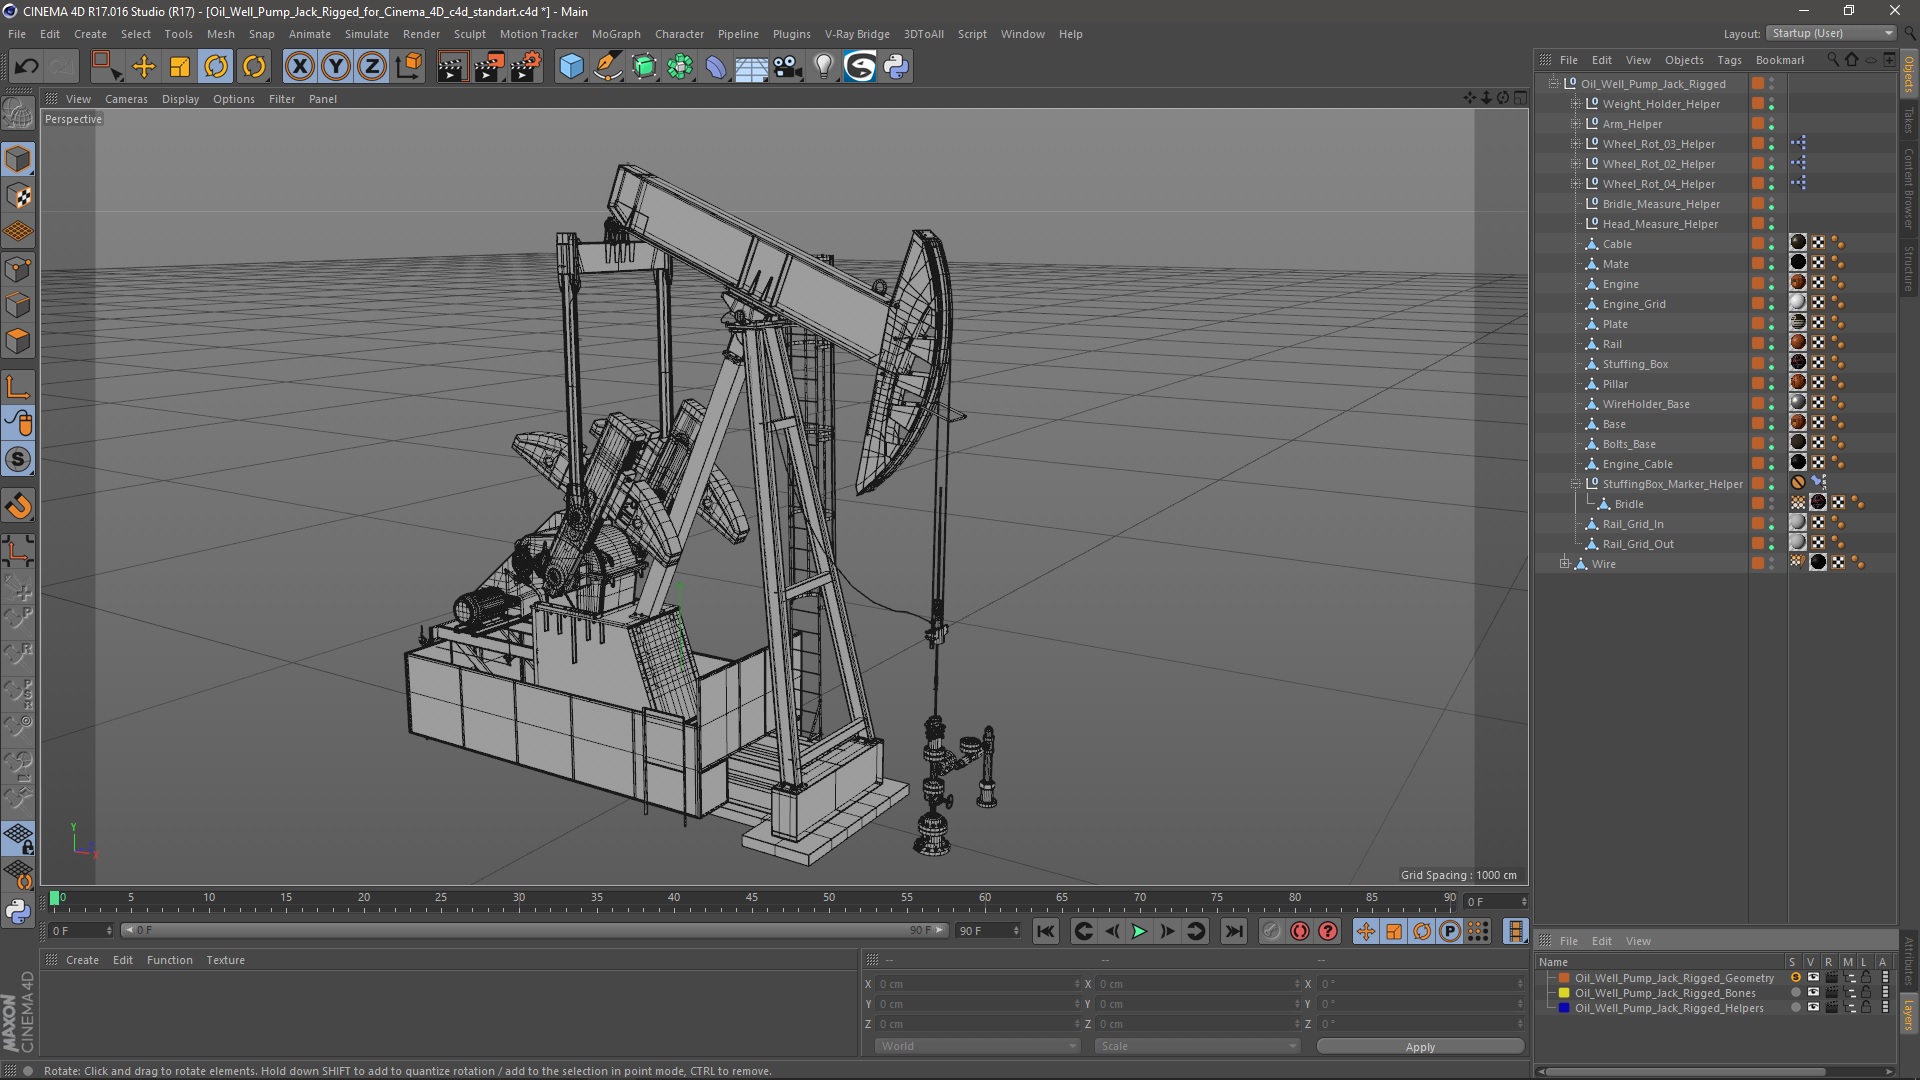This screenshot has width=1920, height=1080.
Task: Click the Apply button
Action: (x=1420, y=1046)
